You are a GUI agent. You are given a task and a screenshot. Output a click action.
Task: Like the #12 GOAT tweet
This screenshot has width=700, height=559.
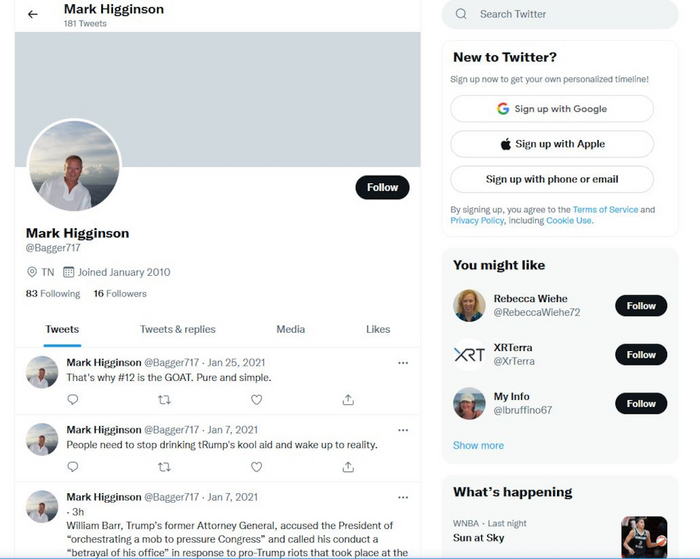coord(256,400)
